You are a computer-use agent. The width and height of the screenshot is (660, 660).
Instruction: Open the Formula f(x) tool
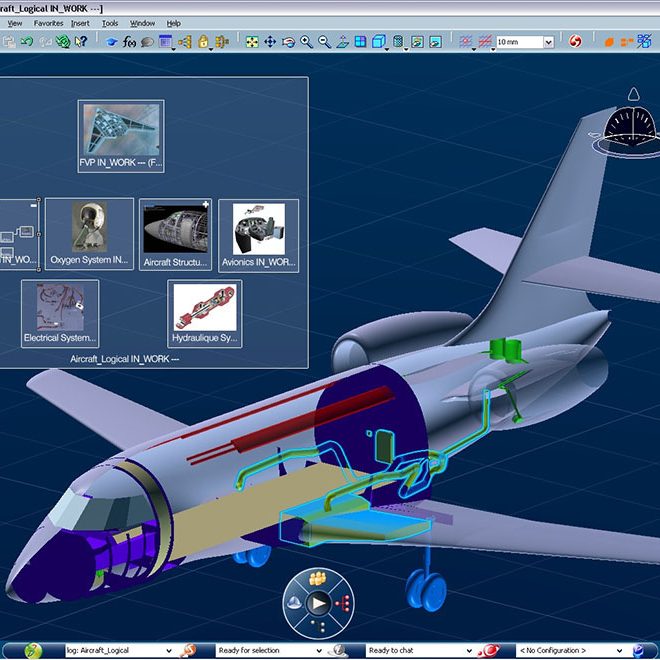(x=129, y=42)
